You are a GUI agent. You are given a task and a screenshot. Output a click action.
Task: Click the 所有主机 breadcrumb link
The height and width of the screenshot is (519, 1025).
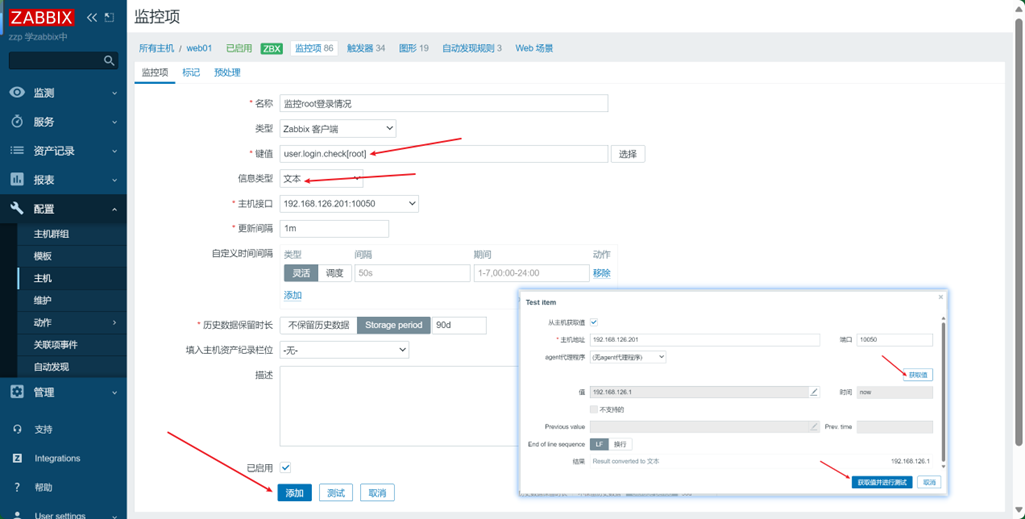pos(156,48)
